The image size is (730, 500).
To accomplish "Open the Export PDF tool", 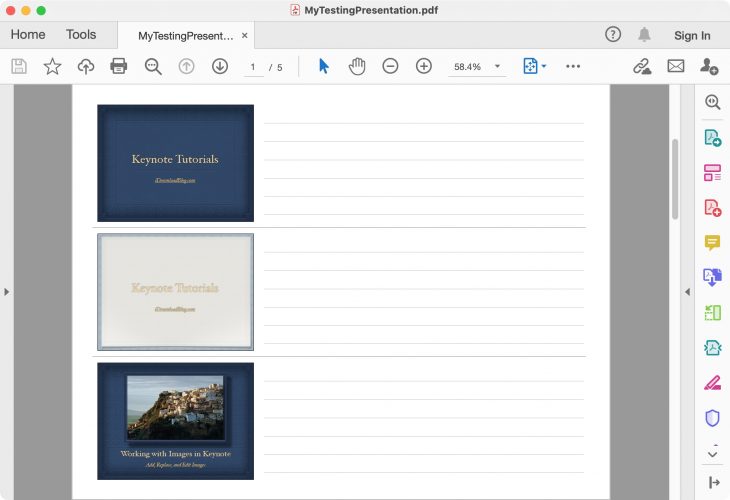I will pos(712,138).
